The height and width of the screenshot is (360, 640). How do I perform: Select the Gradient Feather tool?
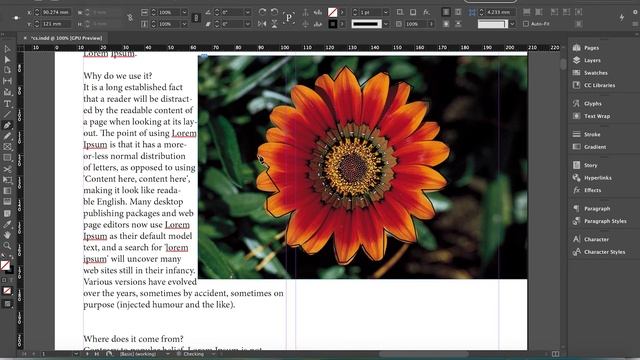coord(7,202)
